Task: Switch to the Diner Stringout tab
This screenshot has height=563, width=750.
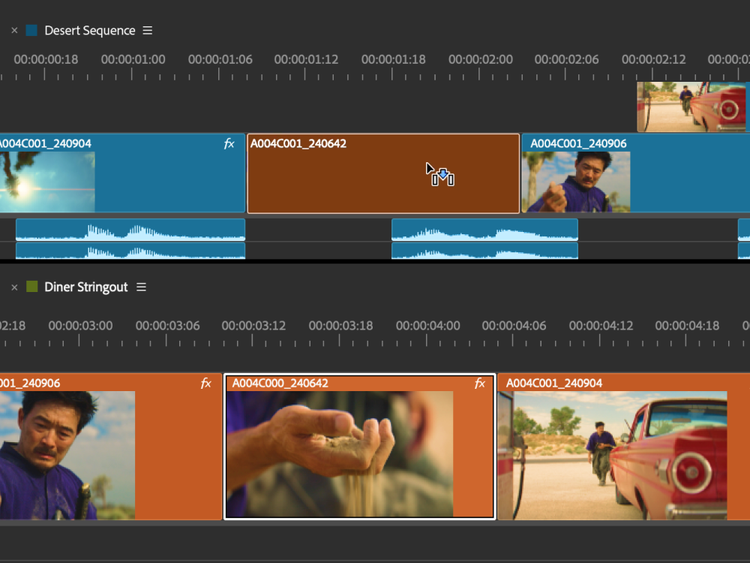Action: click(86, 287)
